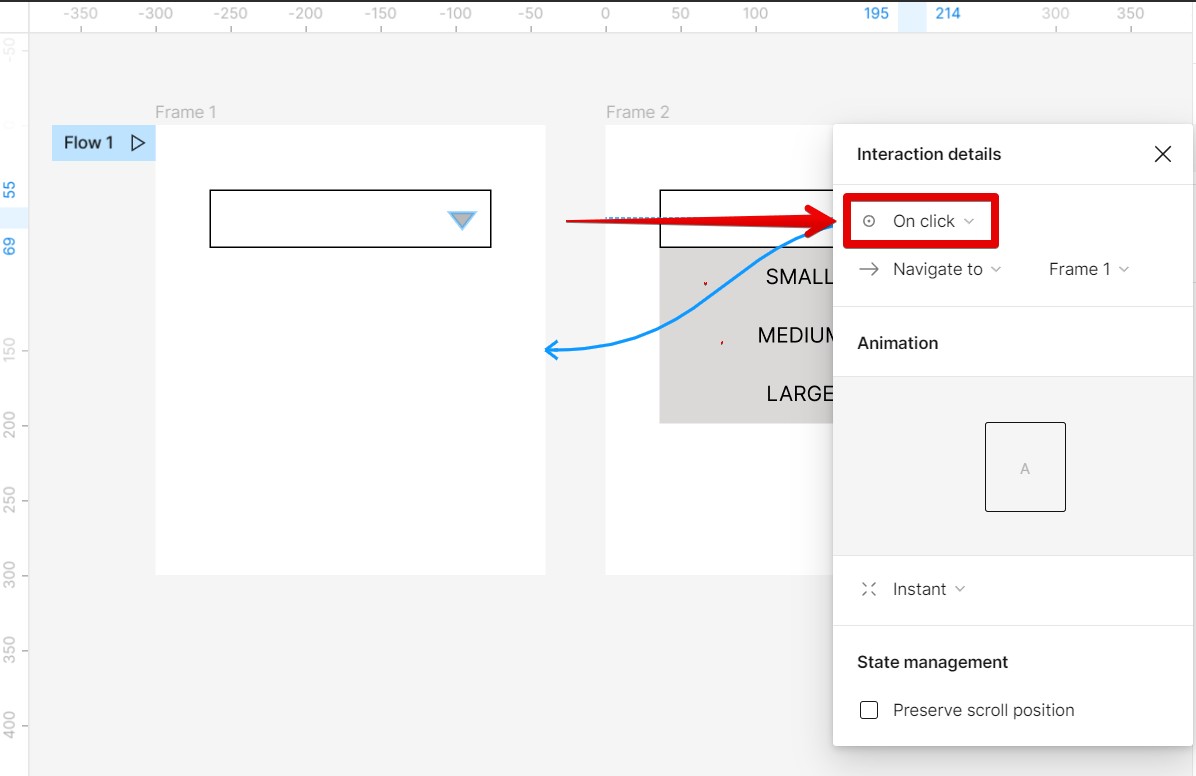Click the Navigate to arrow icon
This screenshot has width=1196, height=776.
(x=868, y=269)
